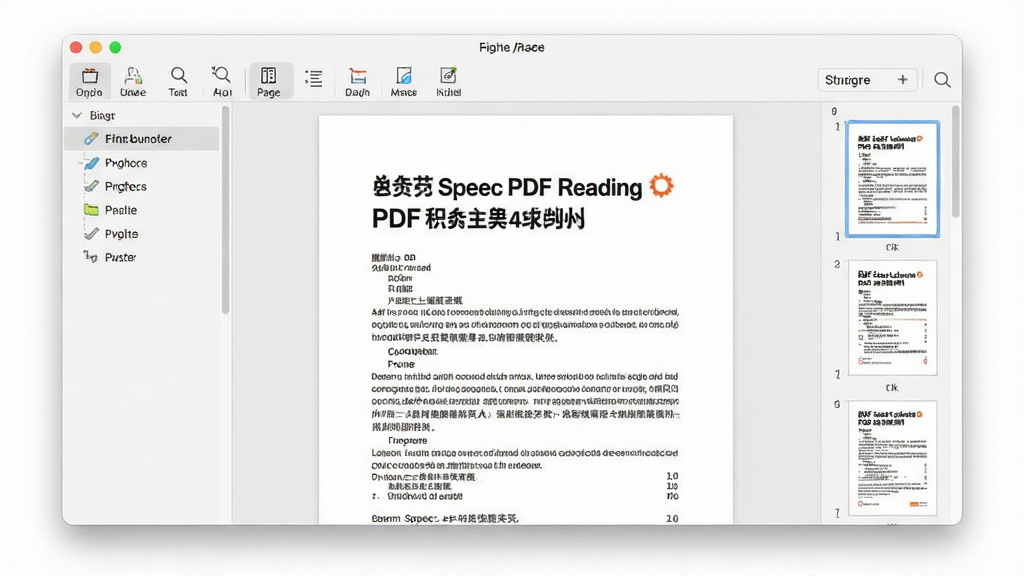Open the Paelte folder item
The image size is (1024, 576).
[x=121, y=210]
